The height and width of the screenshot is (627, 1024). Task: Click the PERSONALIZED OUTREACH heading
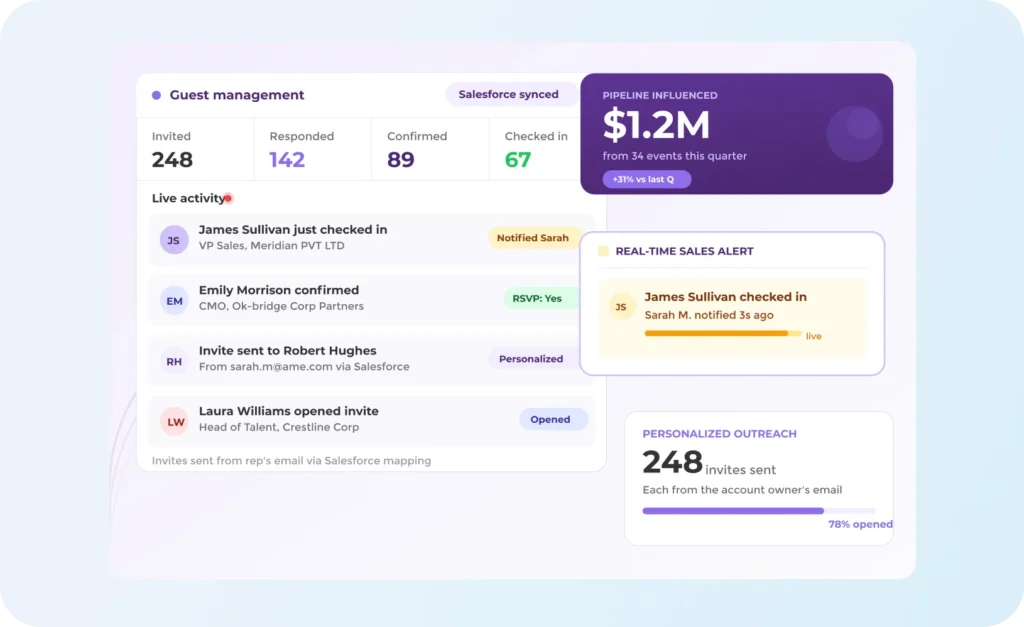point(719,434)
